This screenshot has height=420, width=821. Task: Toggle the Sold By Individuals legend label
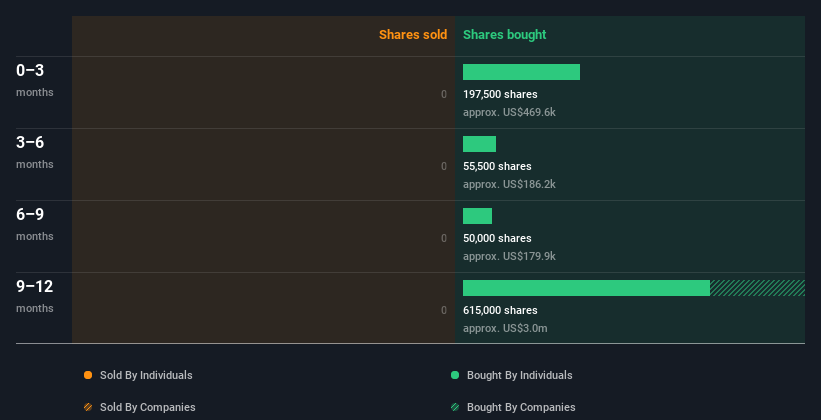tap(146, 375)
